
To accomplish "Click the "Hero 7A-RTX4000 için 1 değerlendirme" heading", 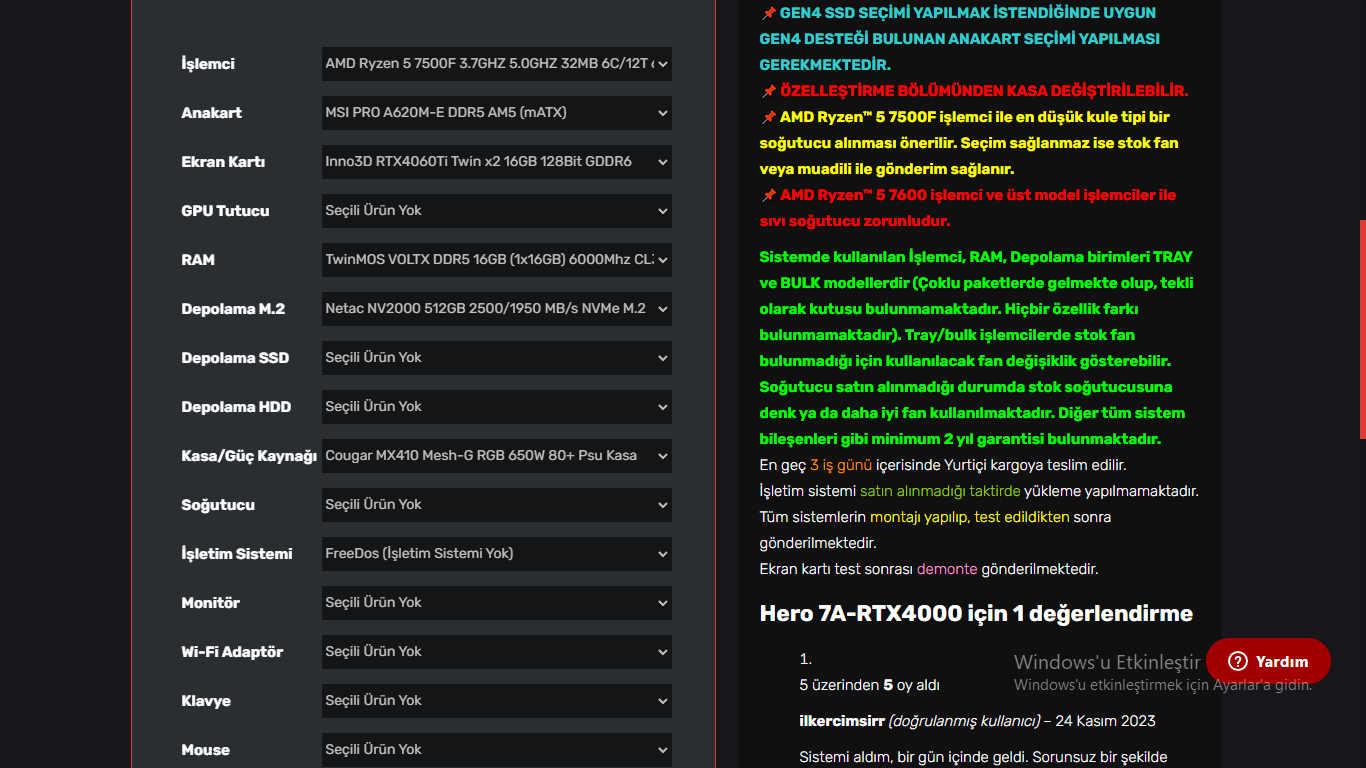I will point(976,613).
